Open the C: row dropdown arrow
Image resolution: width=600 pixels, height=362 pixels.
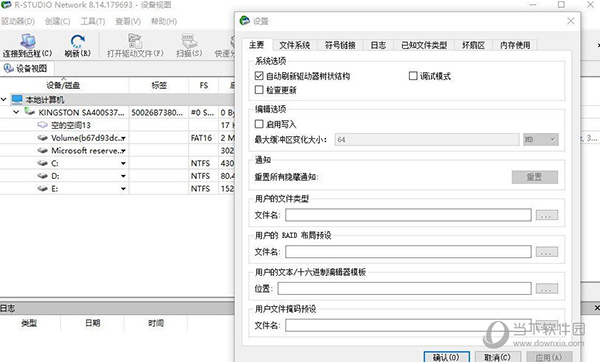pos(123,163)
